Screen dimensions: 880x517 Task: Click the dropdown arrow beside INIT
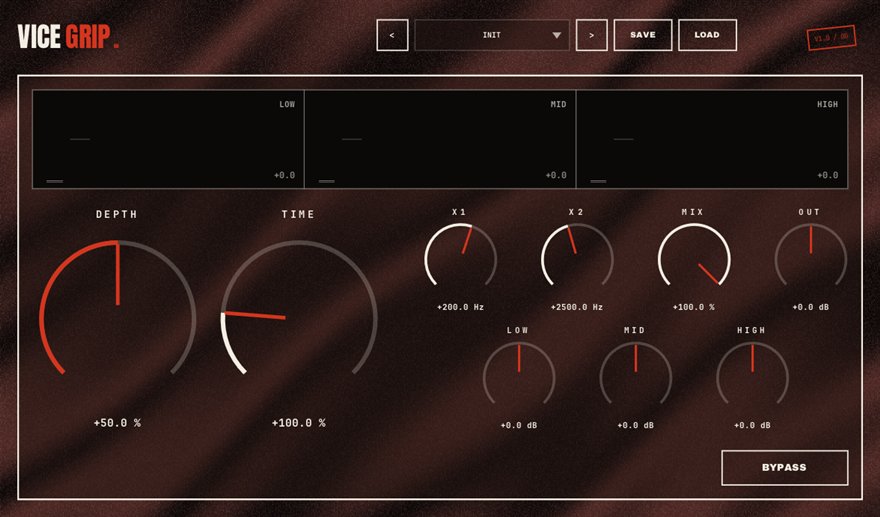pyautogui.click(x=556, y=35)
